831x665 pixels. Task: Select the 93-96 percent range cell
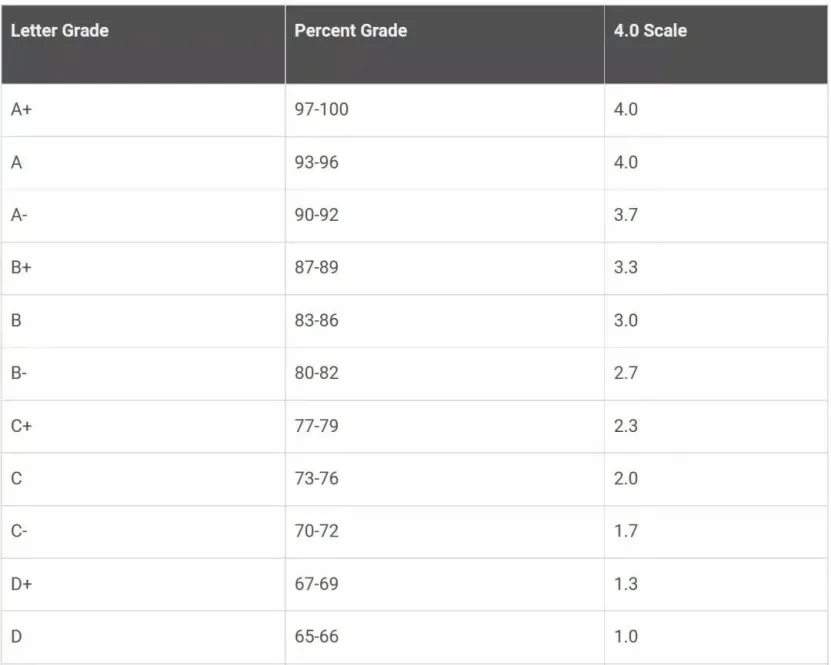[316, 163]
